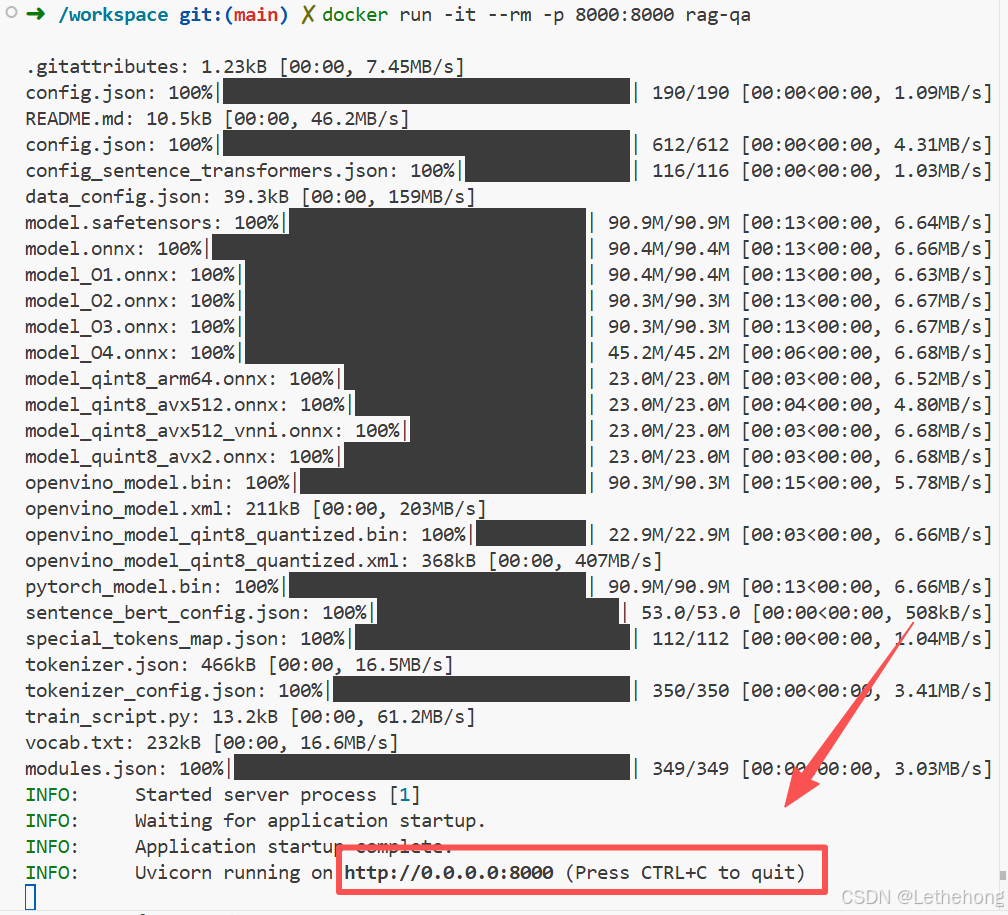The height and width of the screenshot is (915, 1008).
Task: Click the 4.80MB/s speed value
Action: click(938, 404)
